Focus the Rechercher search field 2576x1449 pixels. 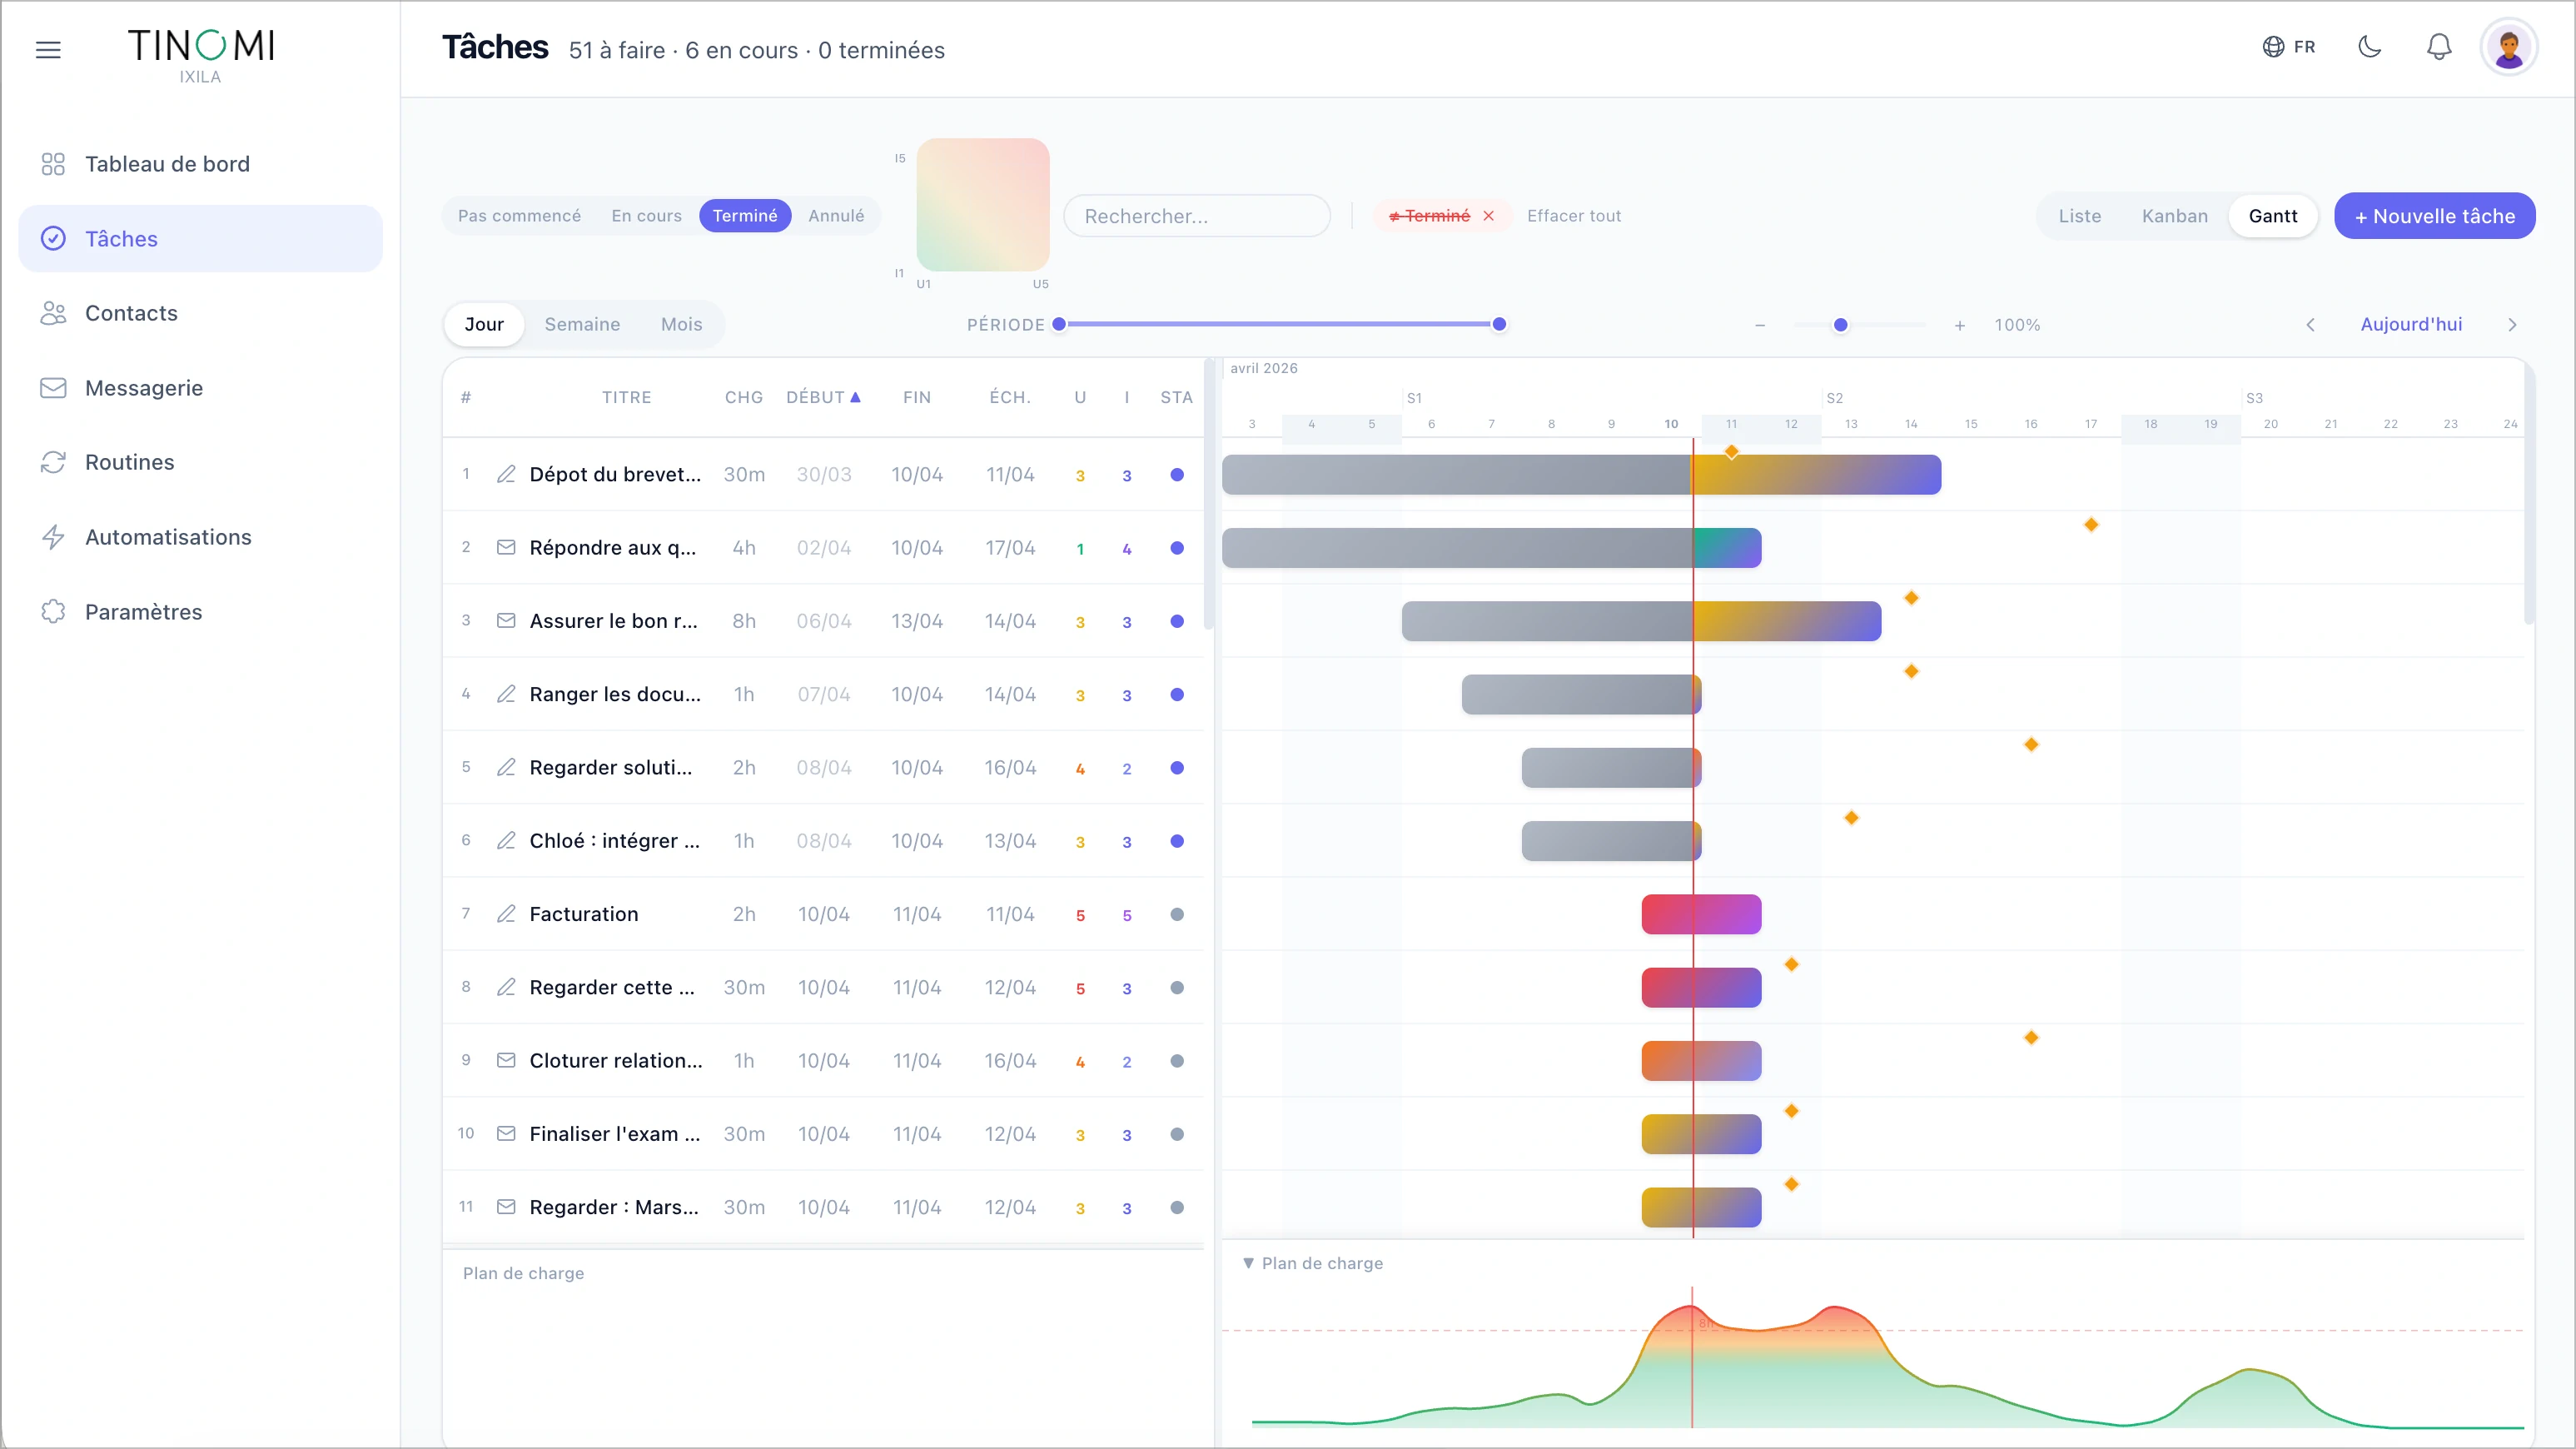coord(1197,216)
